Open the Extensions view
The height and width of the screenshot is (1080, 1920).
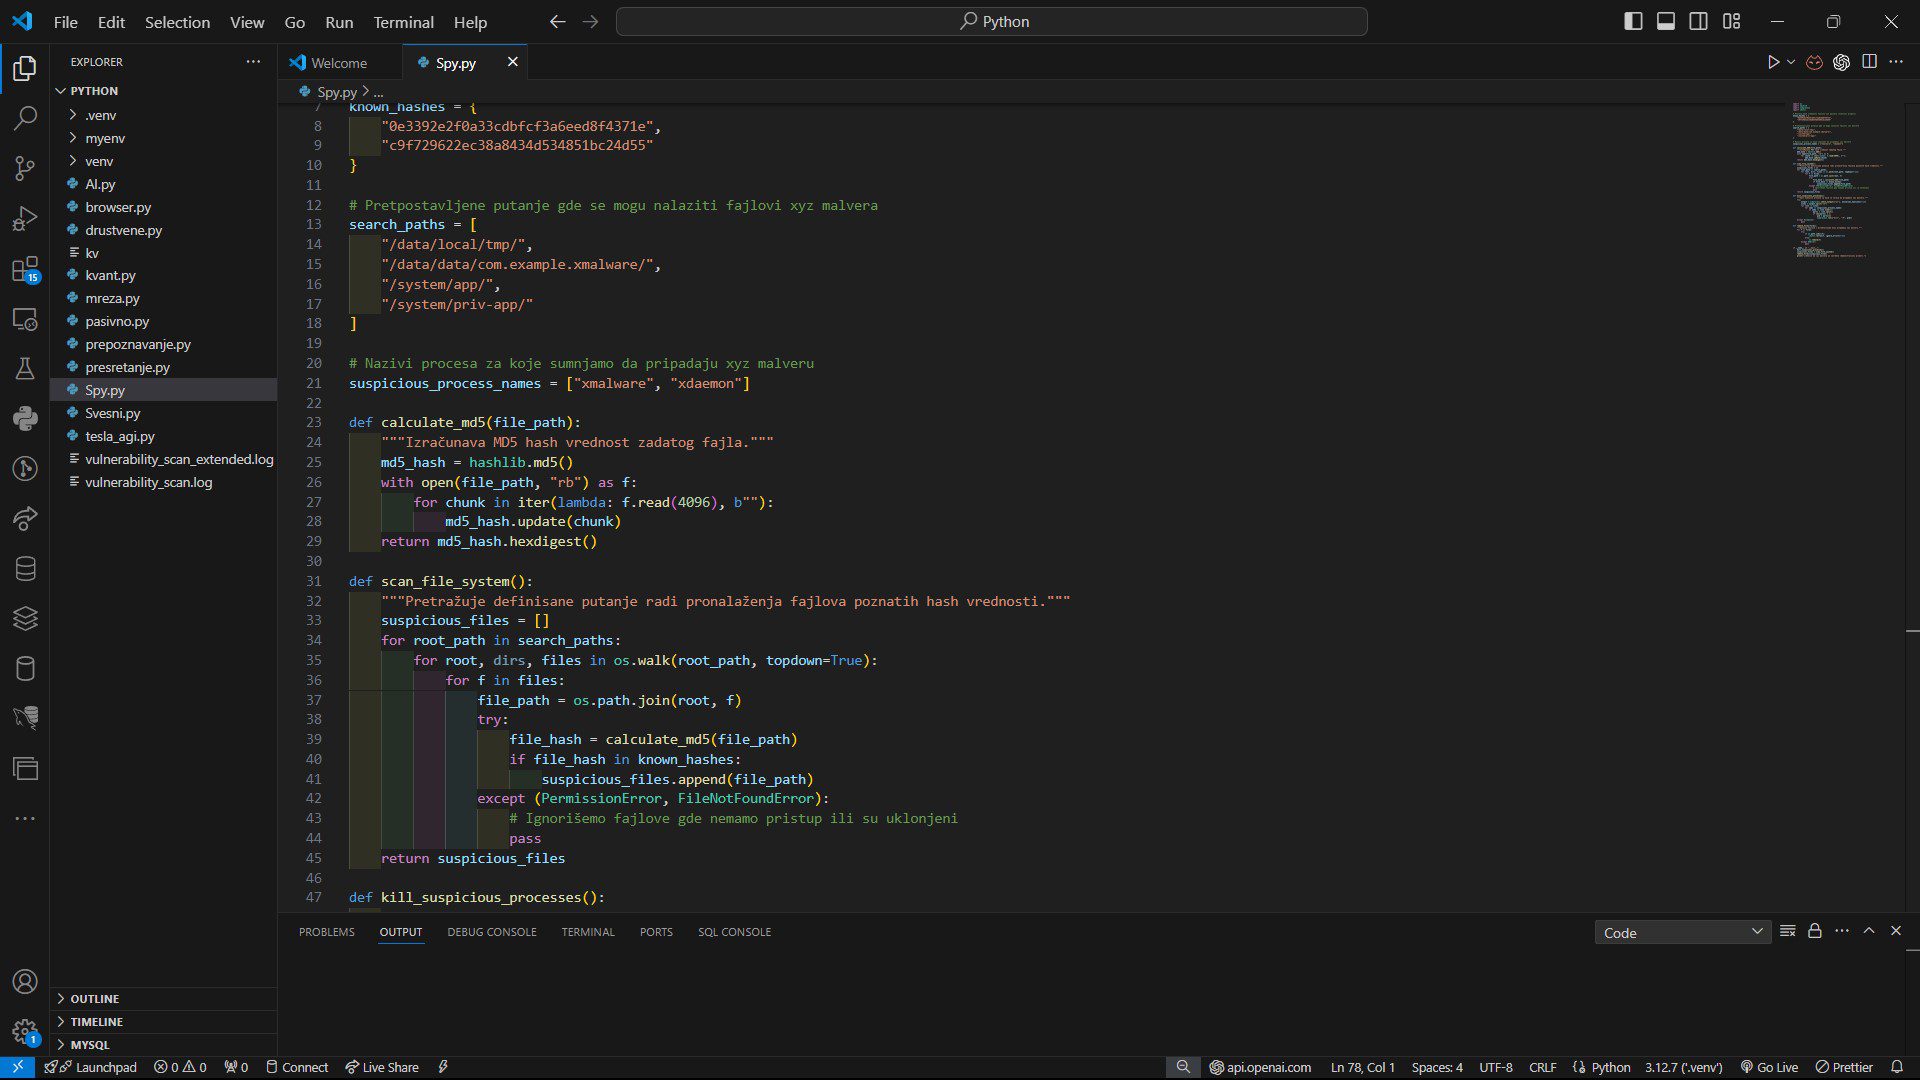tap(25, 269)
